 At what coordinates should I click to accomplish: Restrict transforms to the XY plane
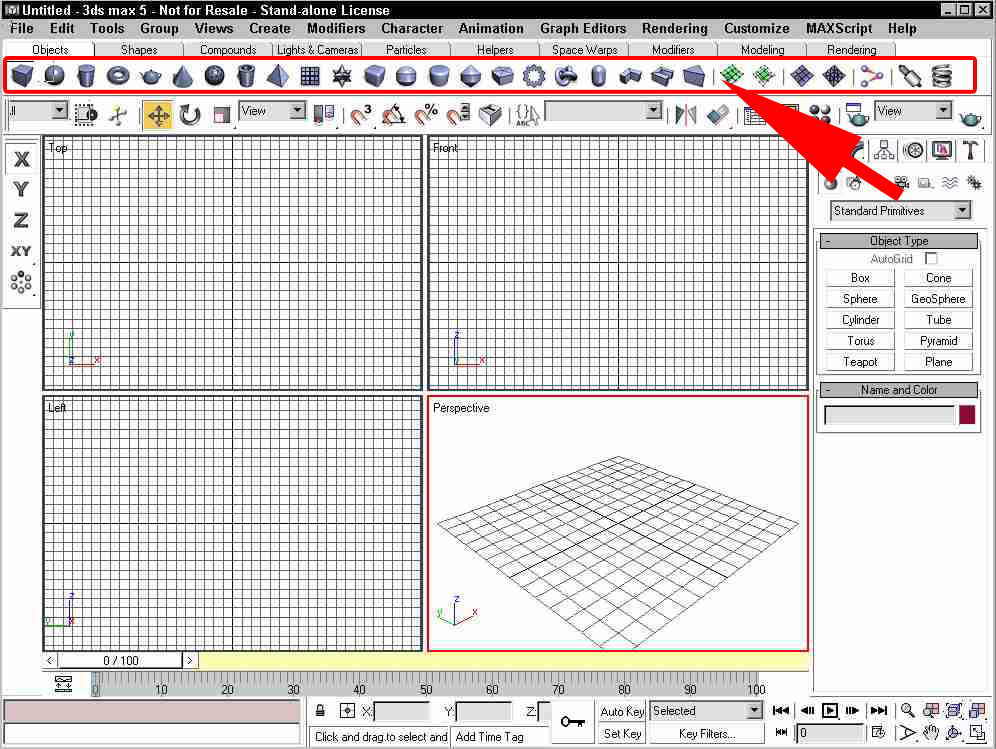[x=21, y=250]
